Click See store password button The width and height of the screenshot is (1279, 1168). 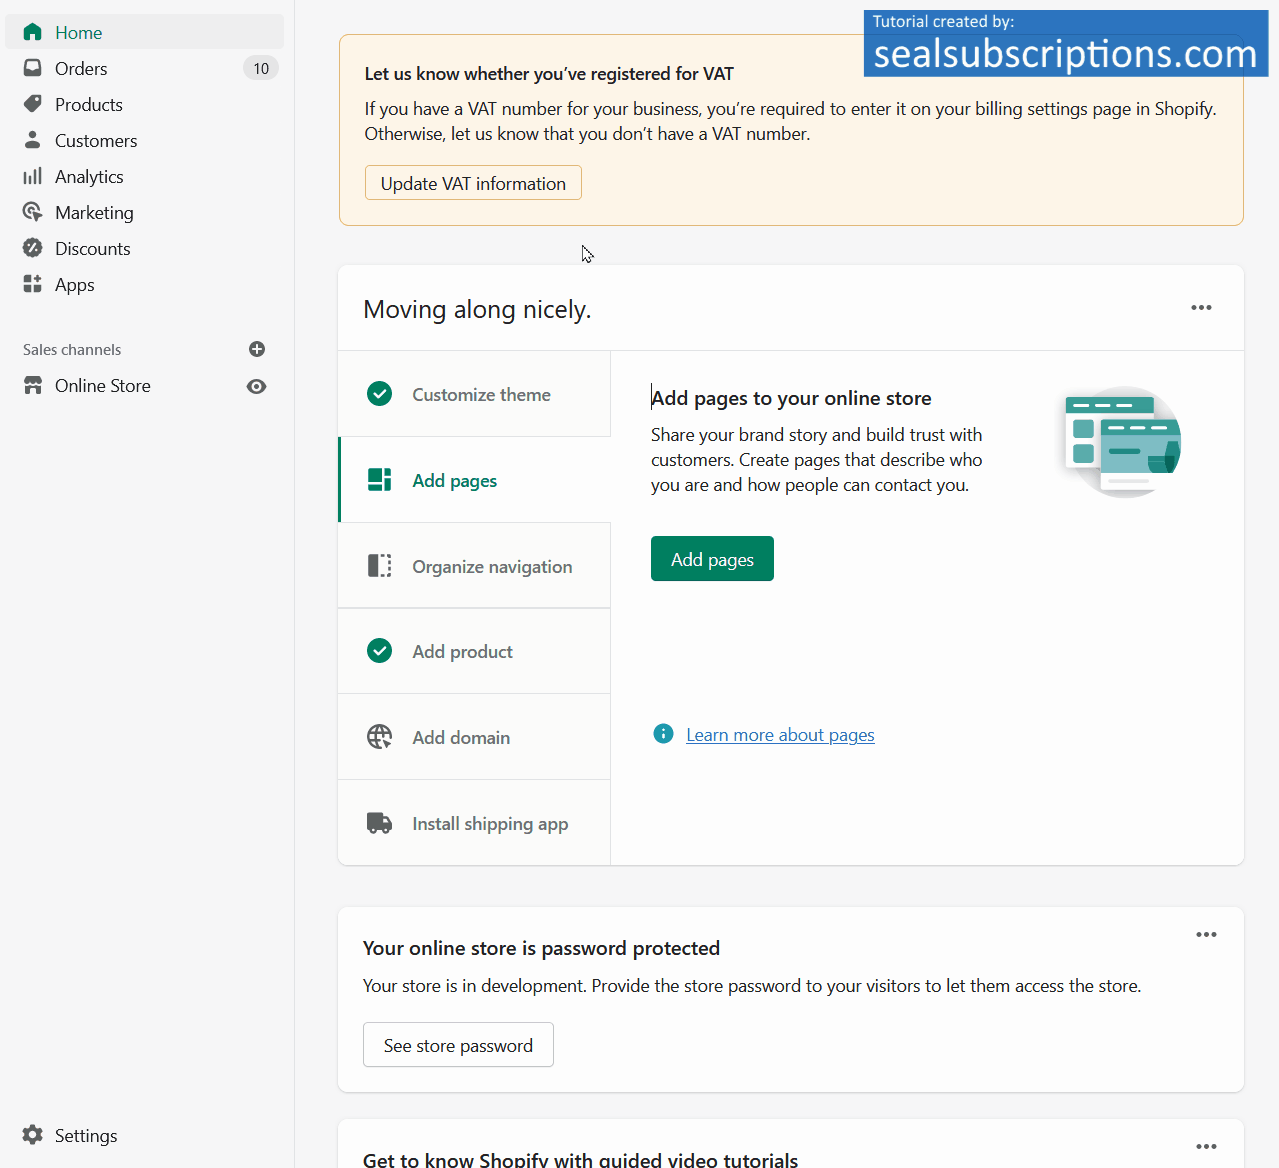[x=458, y=1045]
